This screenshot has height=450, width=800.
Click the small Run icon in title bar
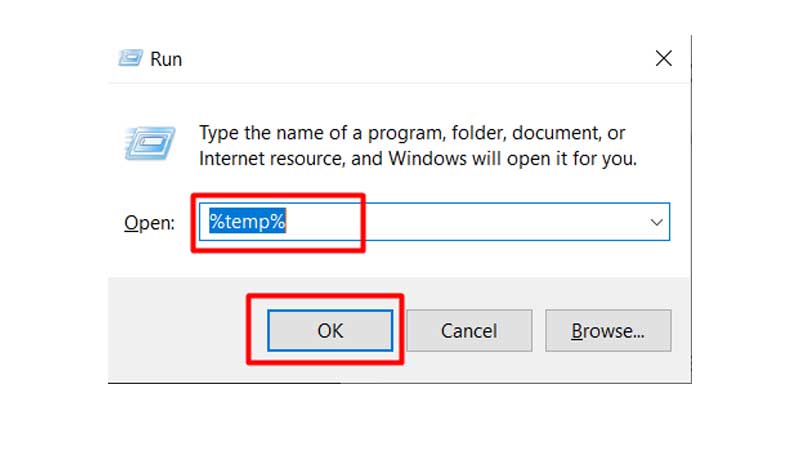[130, 59]
